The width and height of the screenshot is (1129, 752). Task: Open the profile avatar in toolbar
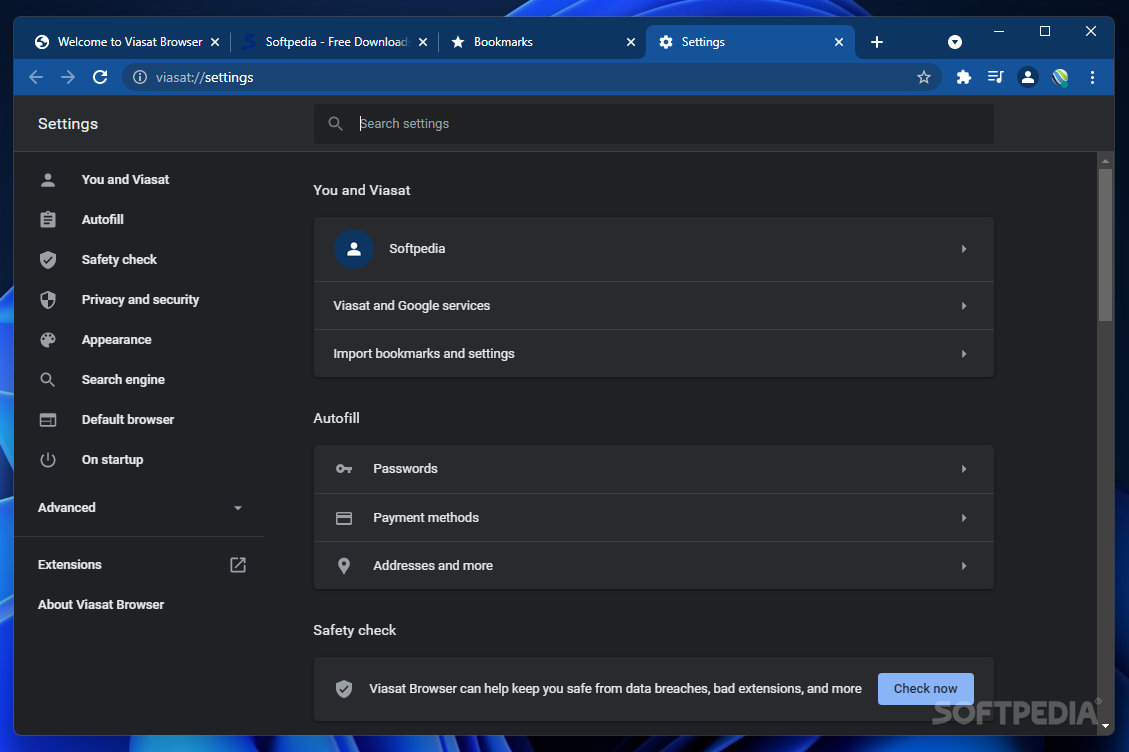(1027, 77)
